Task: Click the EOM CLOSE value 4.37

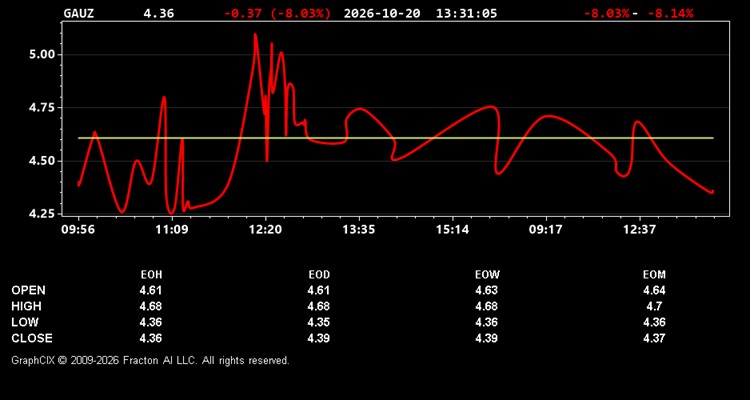Action: pyautogui.click(x=654, y=338)
